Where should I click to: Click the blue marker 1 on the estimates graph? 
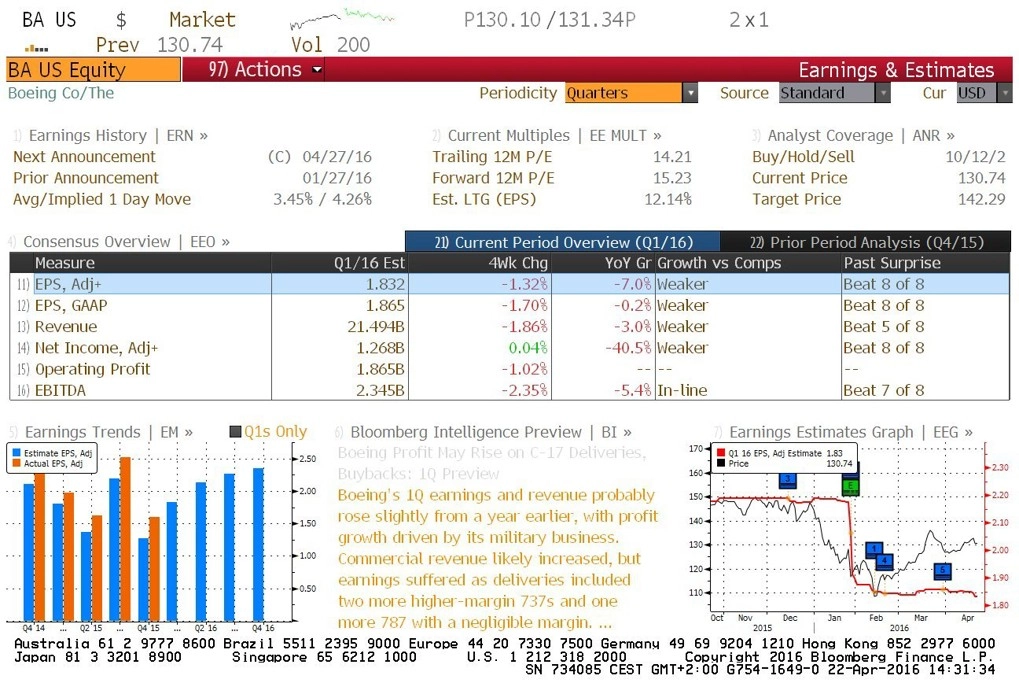875,550
